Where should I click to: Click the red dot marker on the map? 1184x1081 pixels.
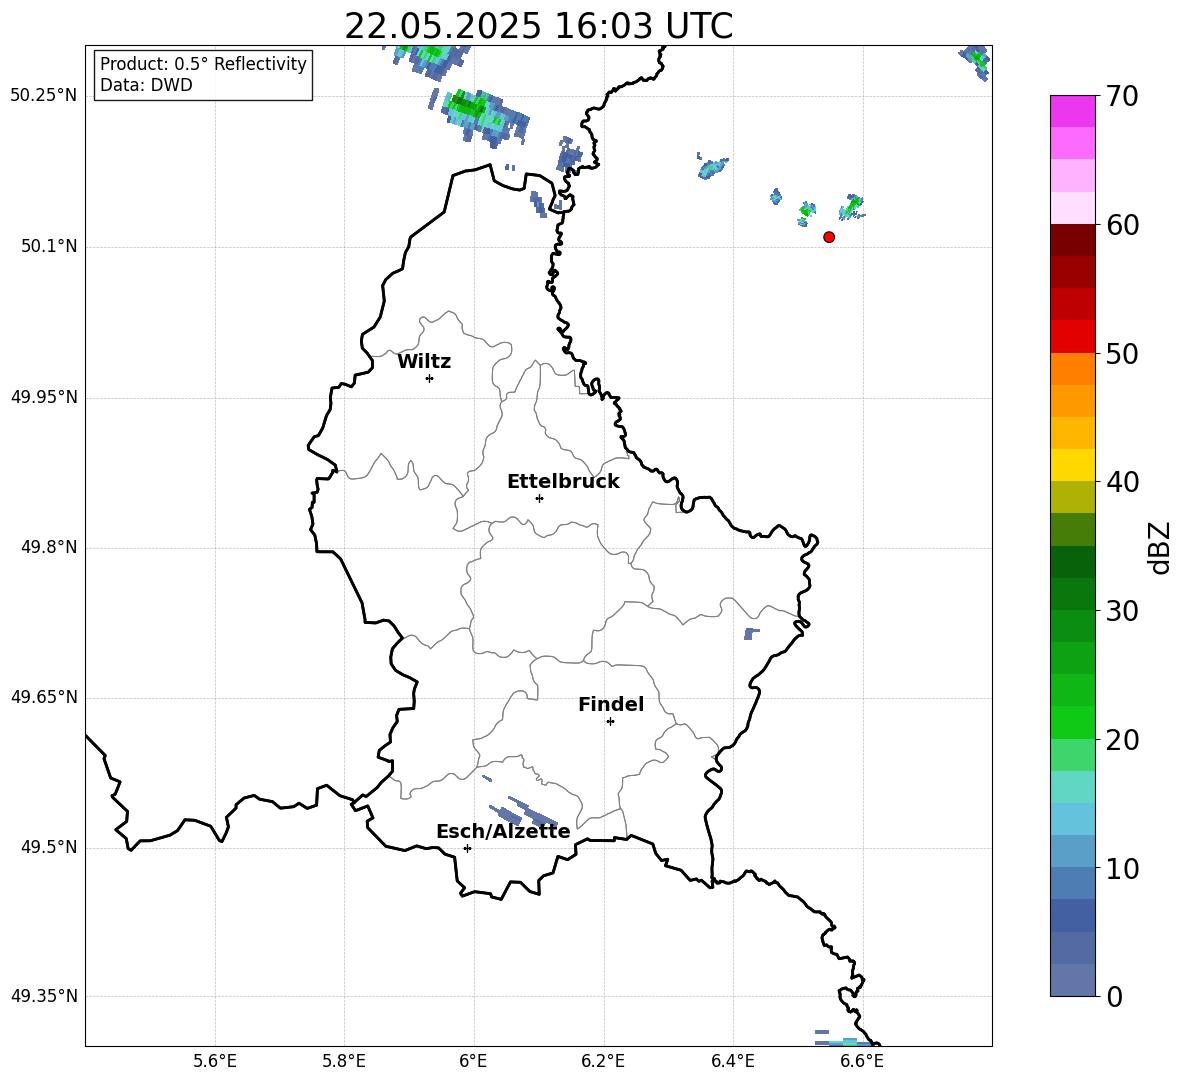[x=829, y=237]
